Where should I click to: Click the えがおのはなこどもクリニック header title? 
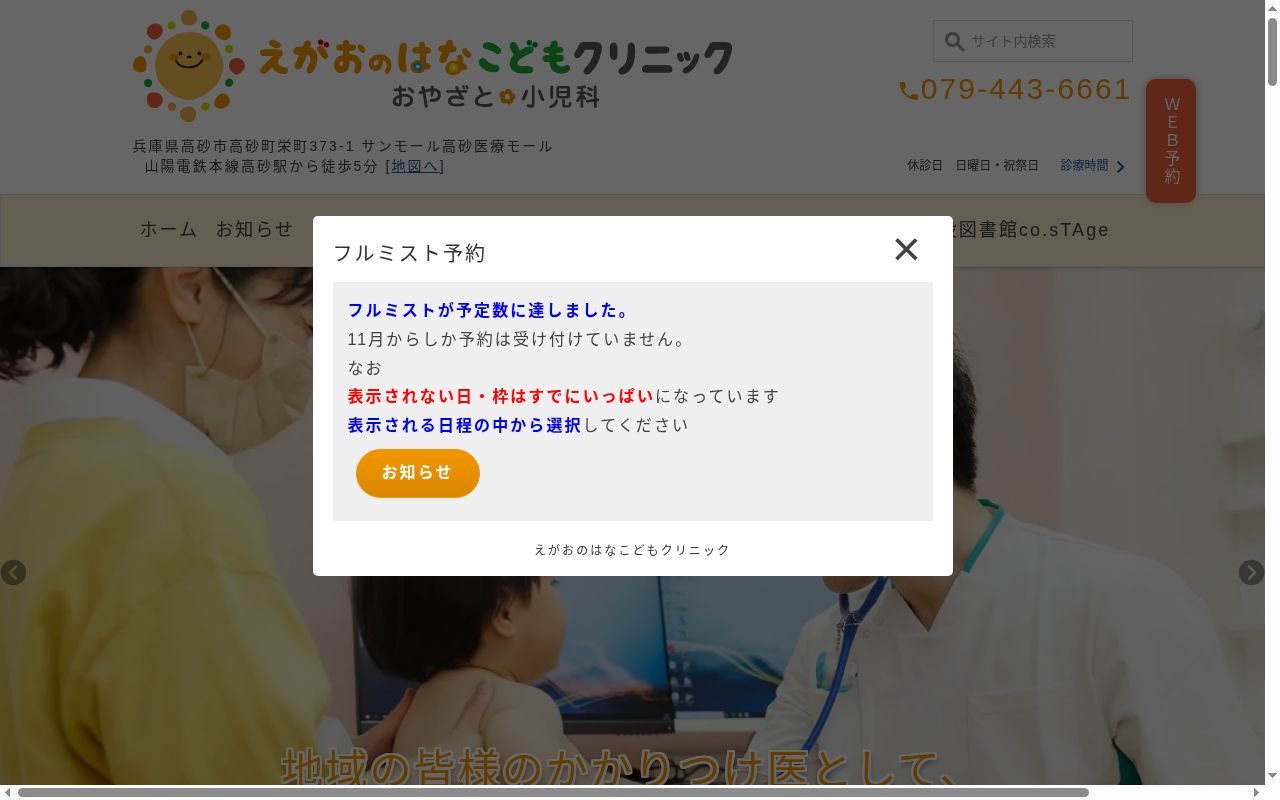[x=495, y=58]
